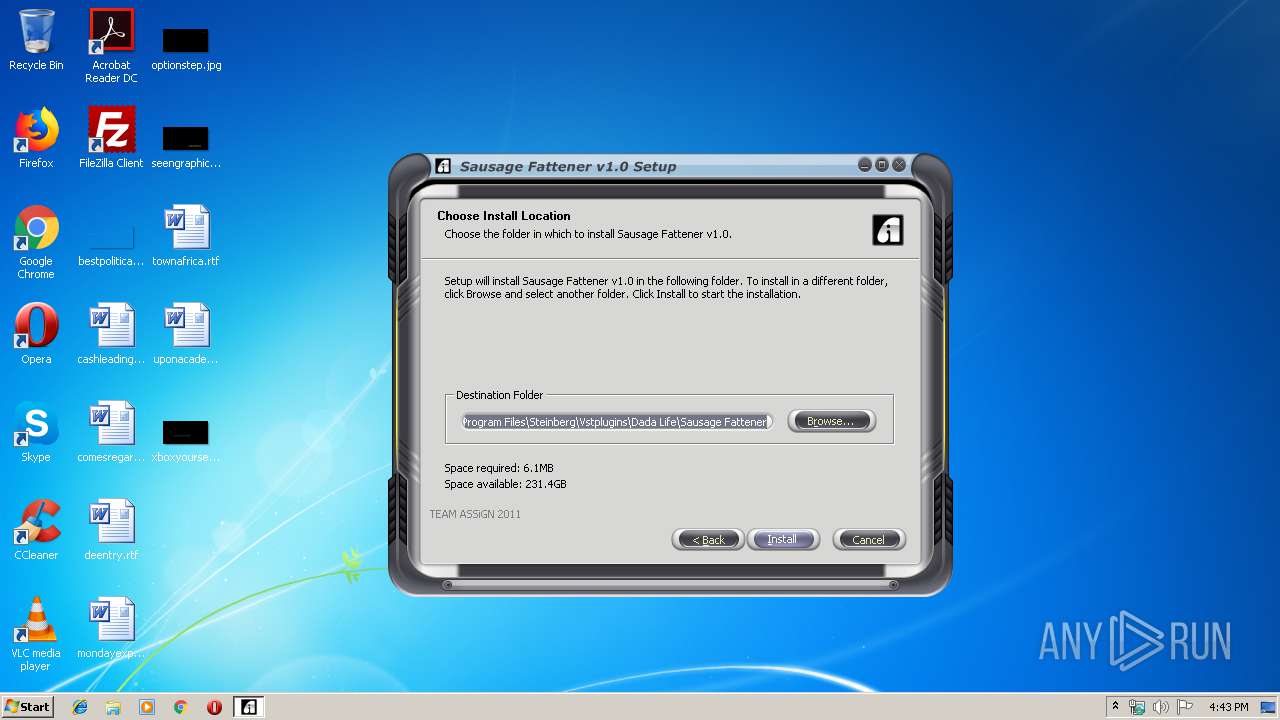Select the comesregar document on desktop
Viewport: 1280px width, 720px height.
click(x=111, y=432)
